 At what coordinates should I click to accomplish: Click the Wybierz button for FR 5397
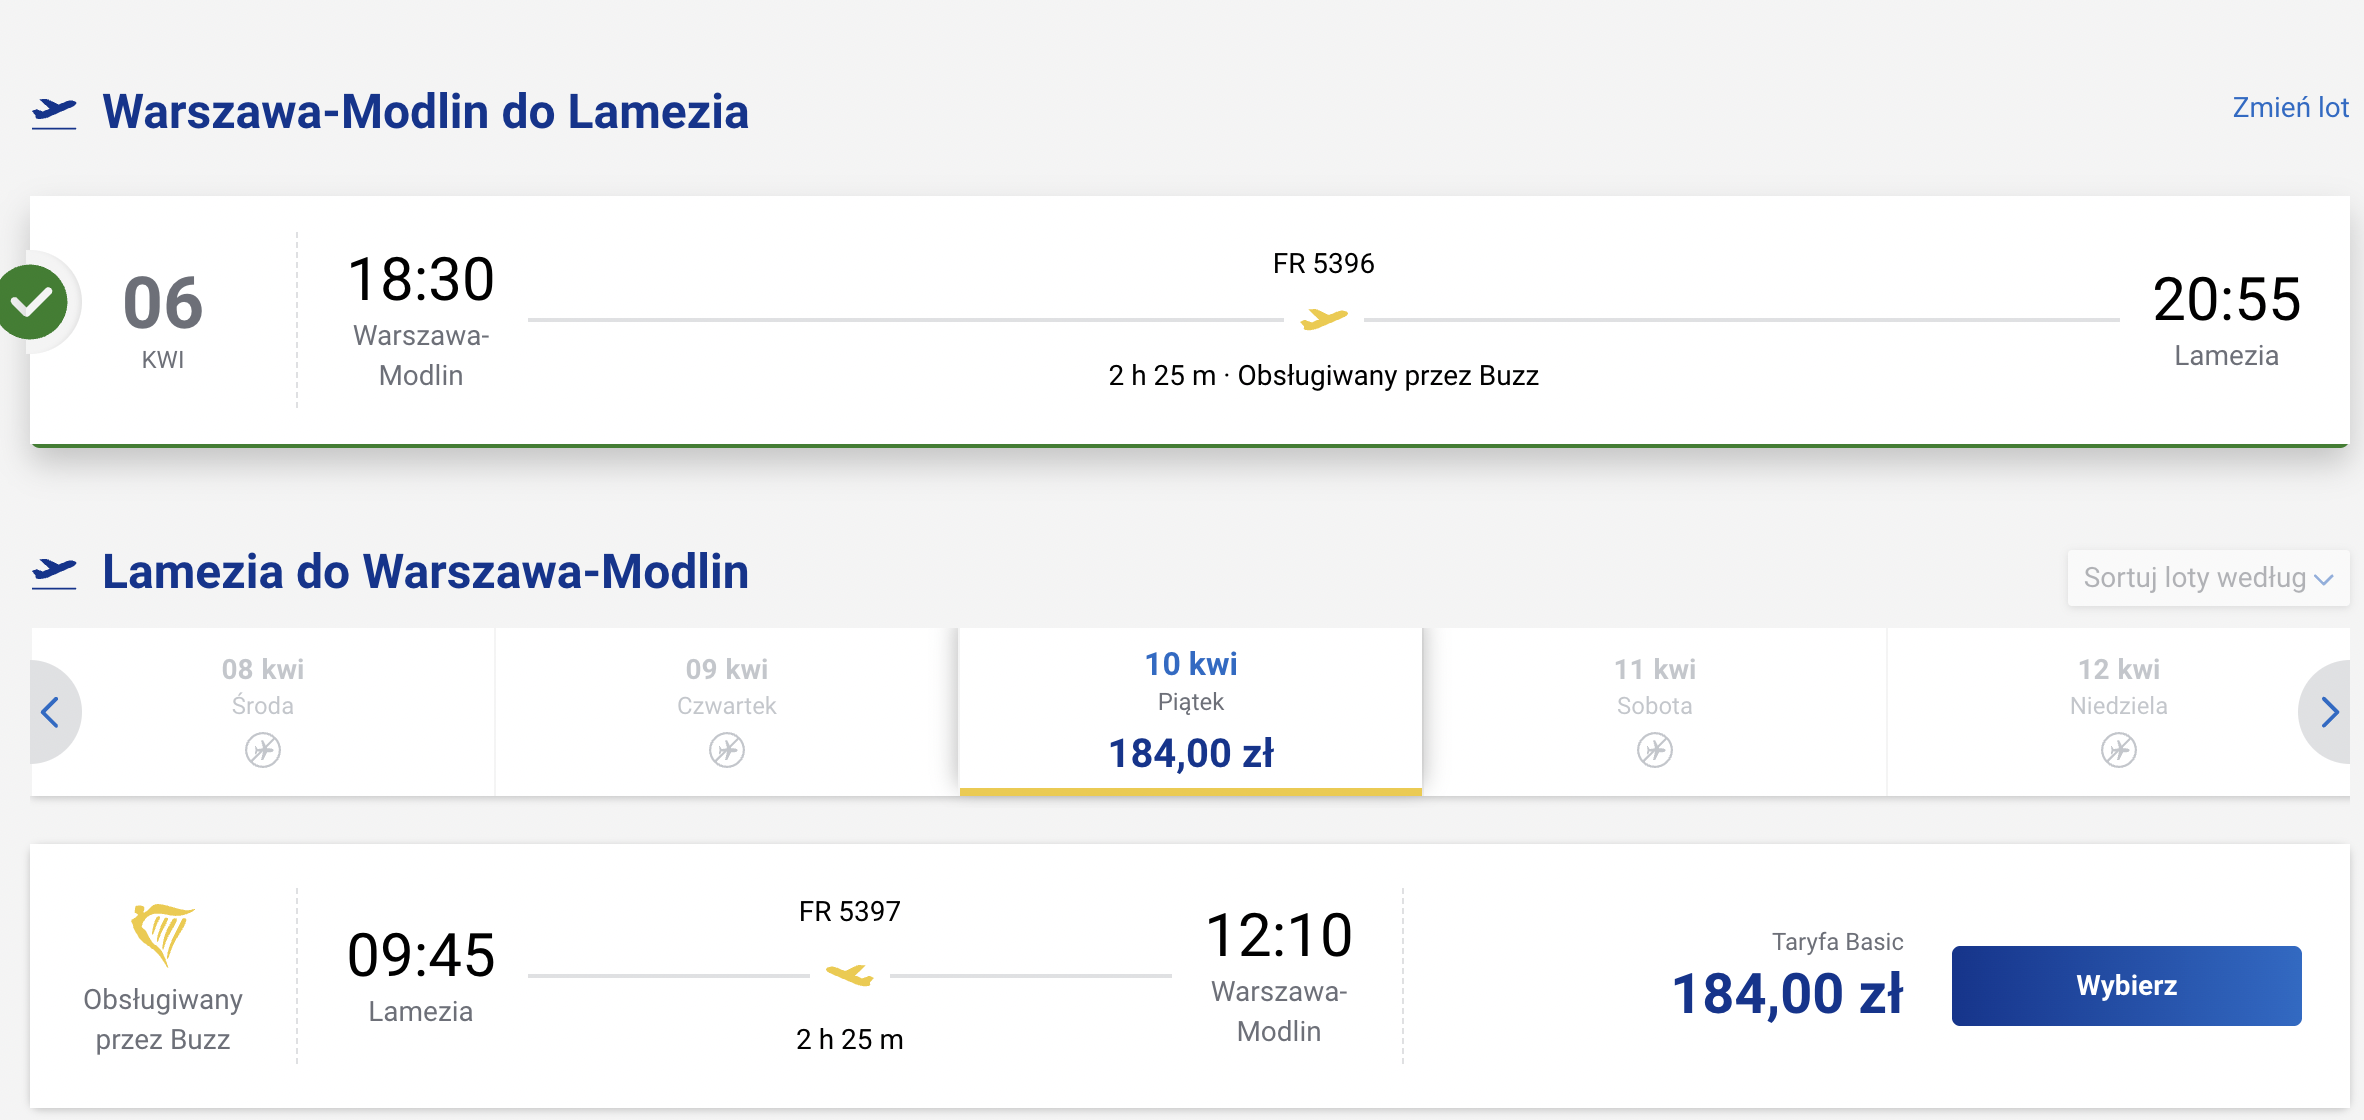click(x=2127, y=986)
